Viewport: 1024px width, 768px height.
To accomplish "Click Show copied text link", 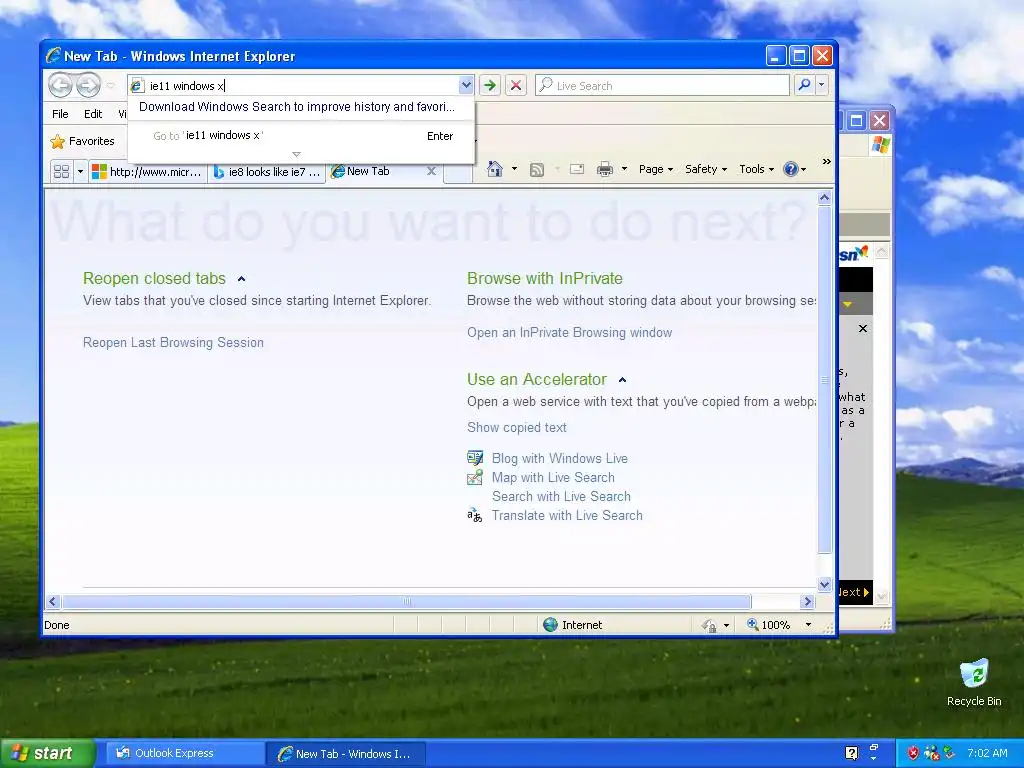I will click(x=517, y=428).
